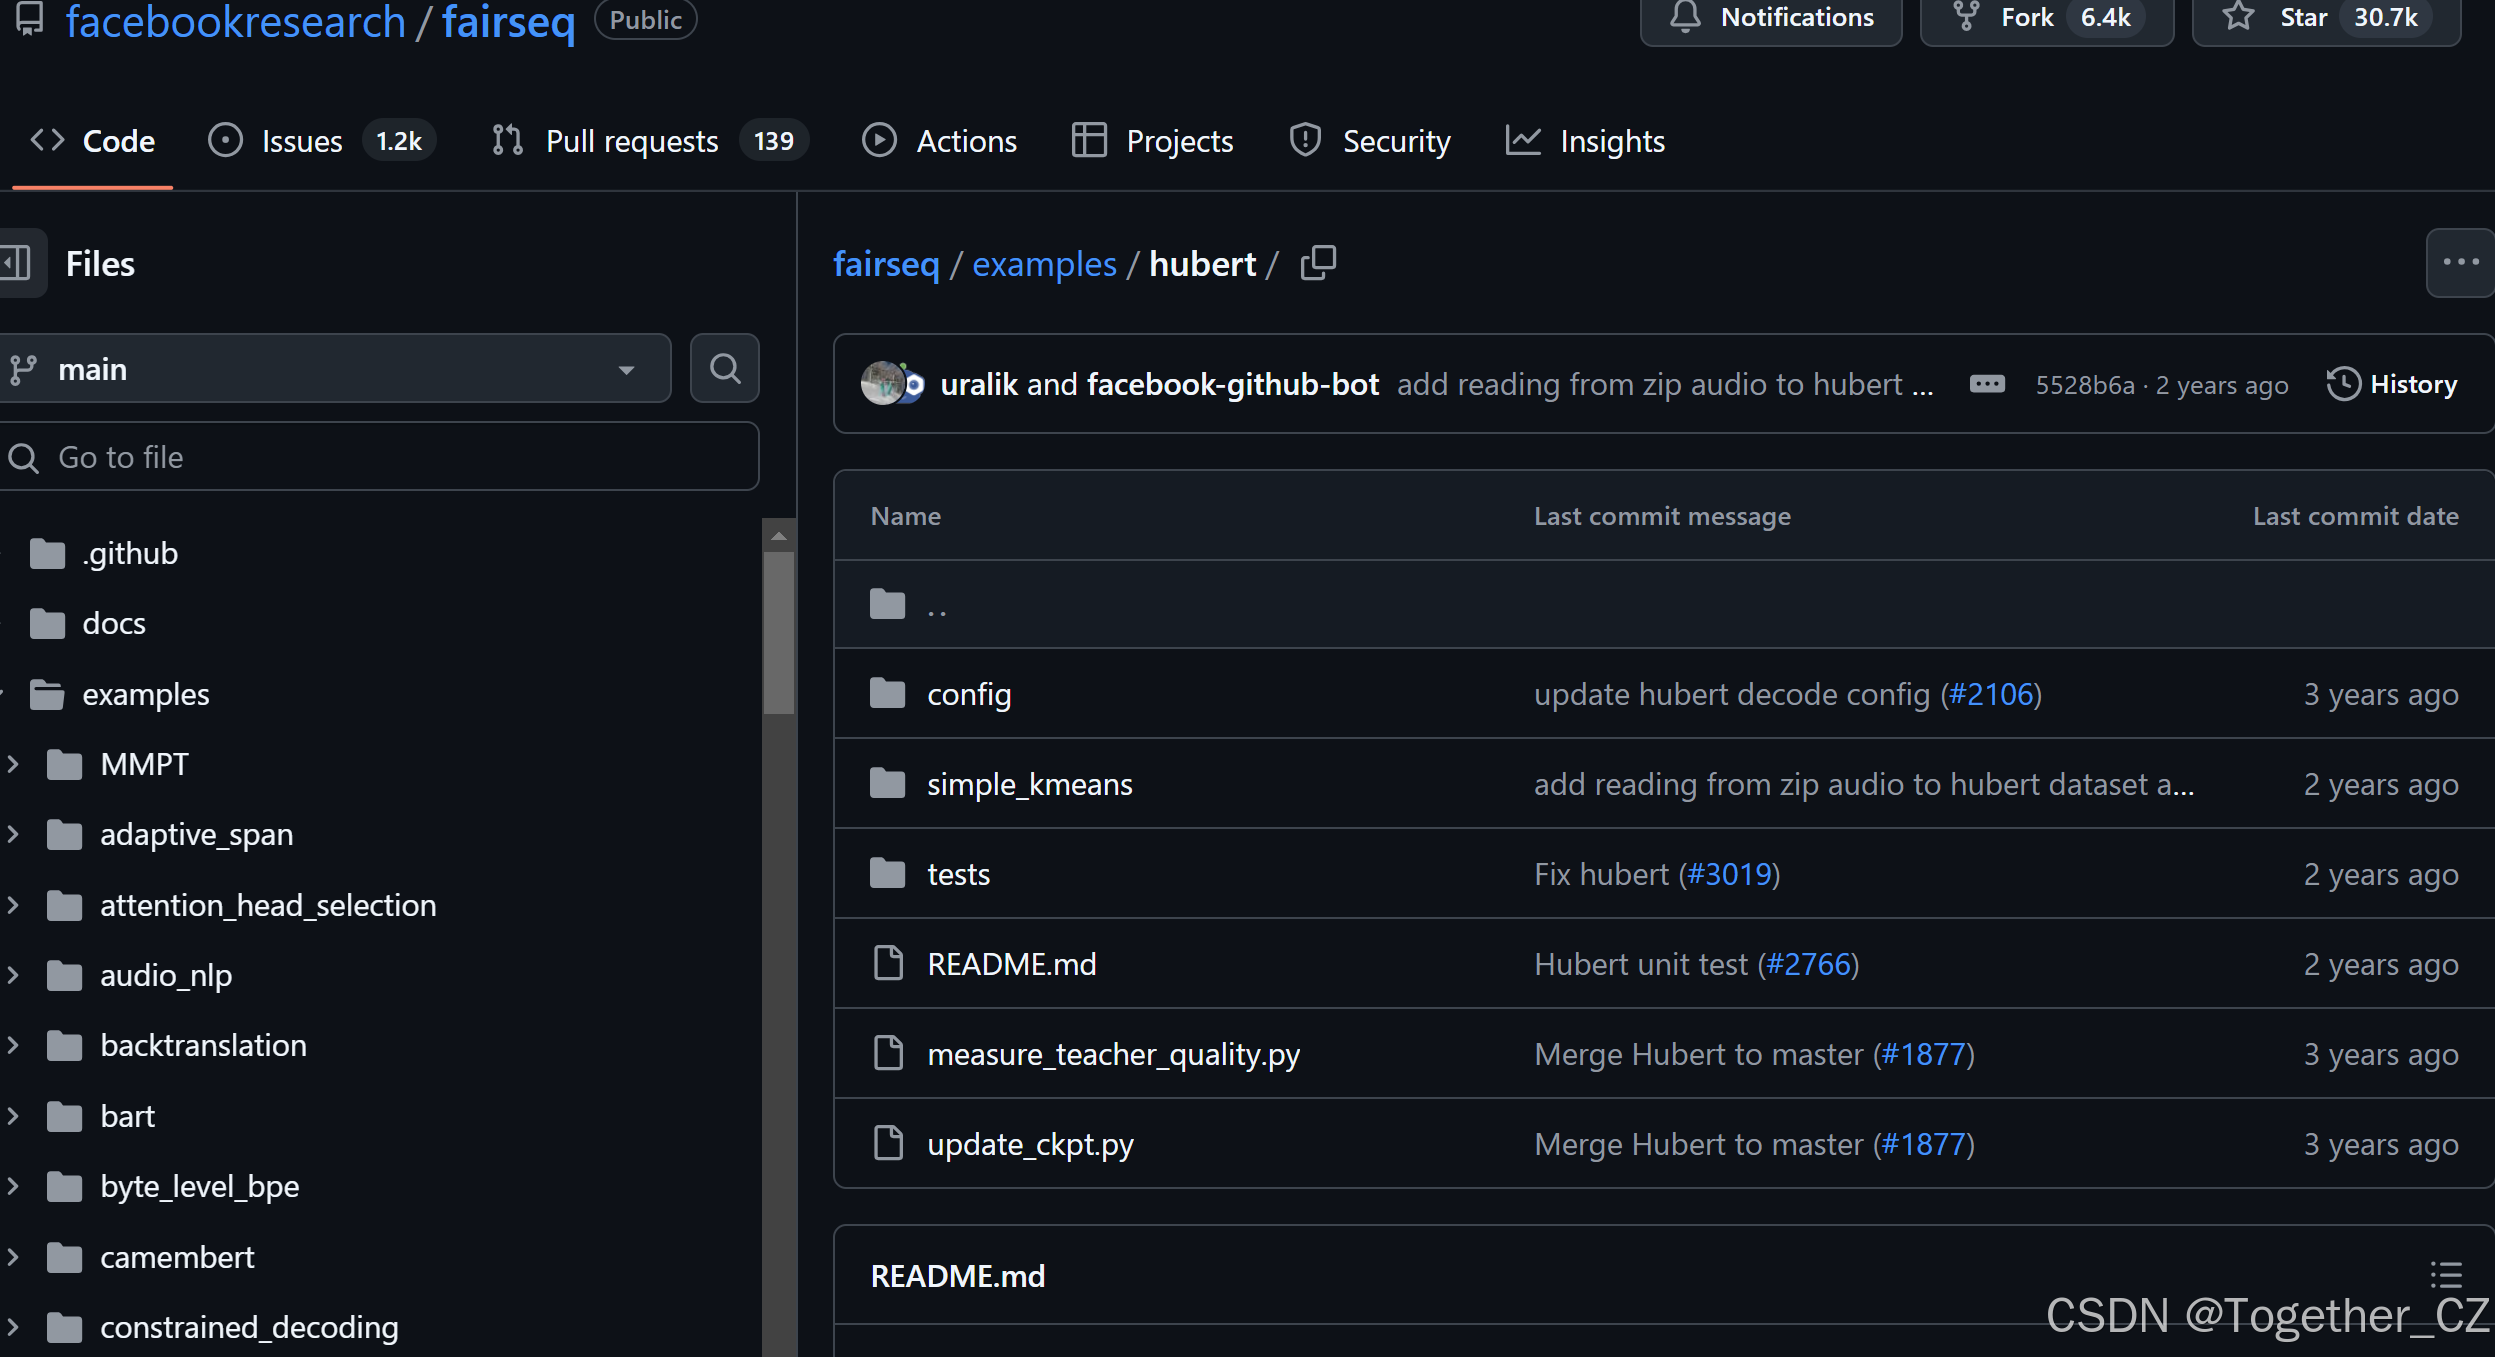Collapse the examples folder in tree
The width and height of the screenshot is (2495, 1357).
click(3, 694)
